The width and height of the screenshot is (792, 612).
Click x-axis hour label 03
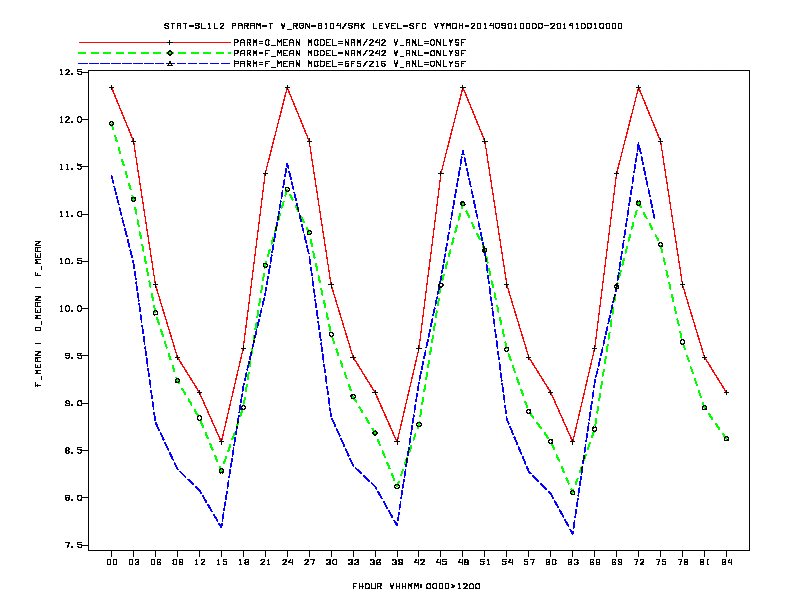133,562
